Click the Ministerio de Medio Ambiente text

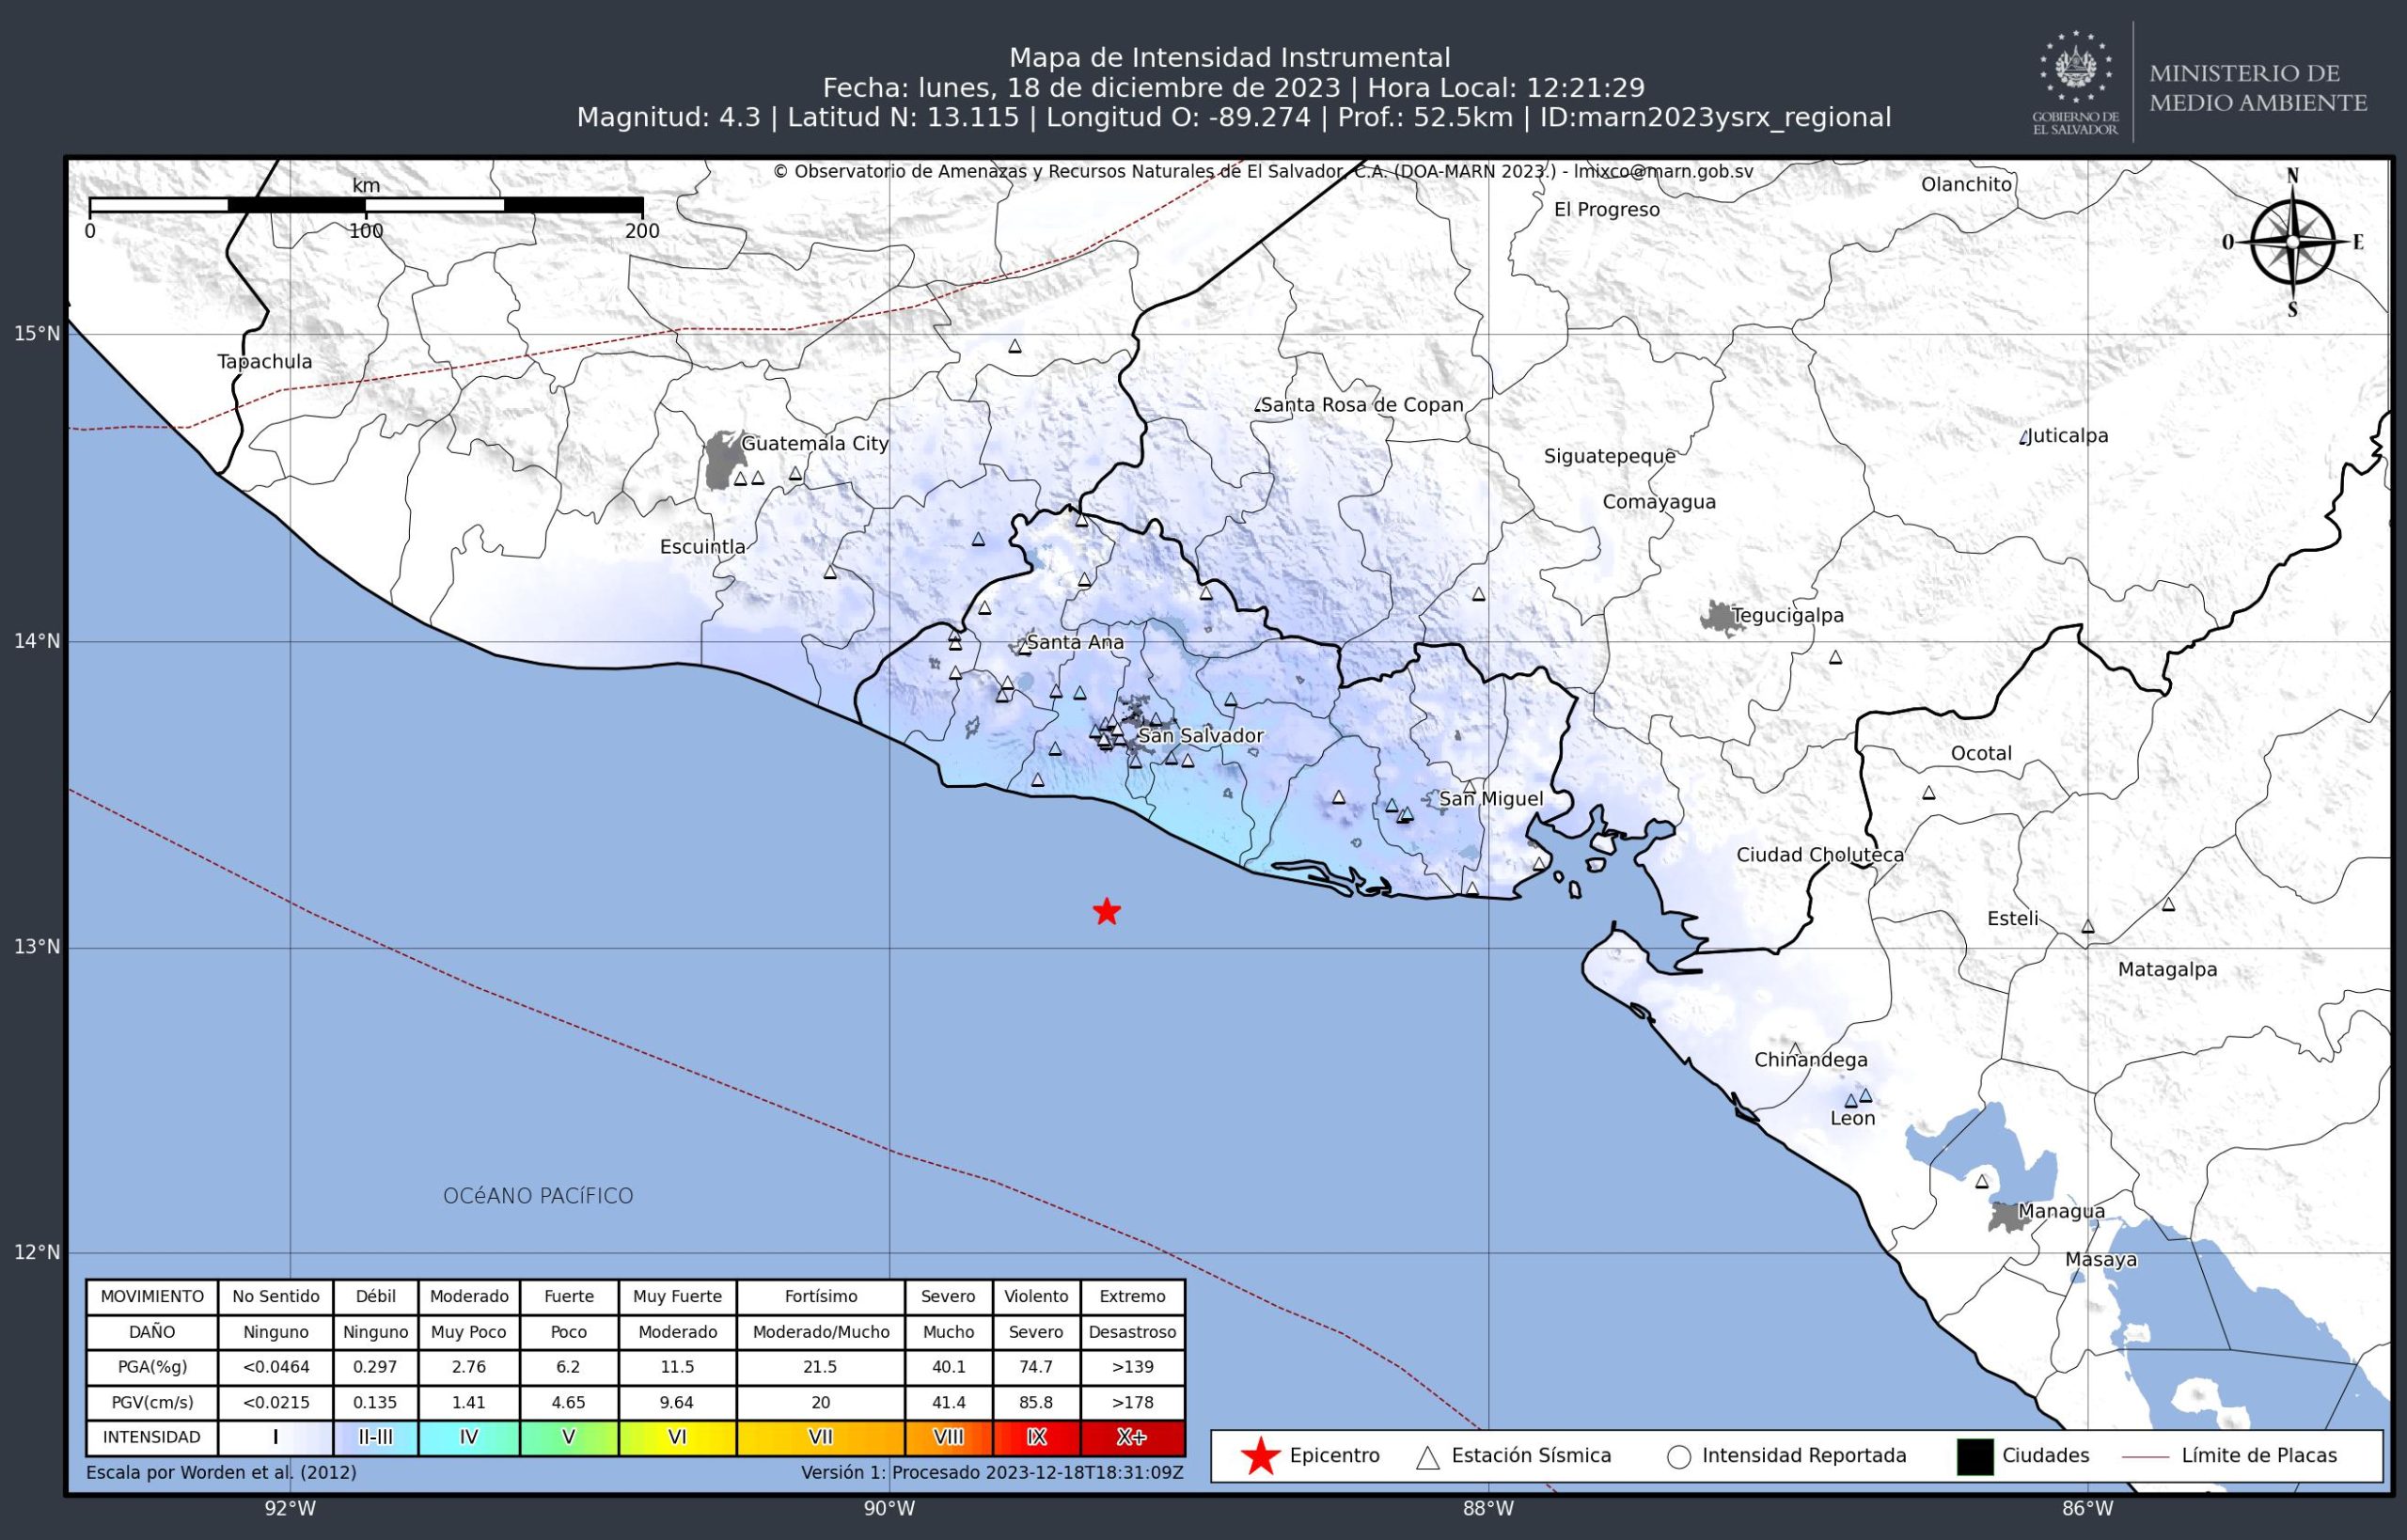click(2257, 88)
